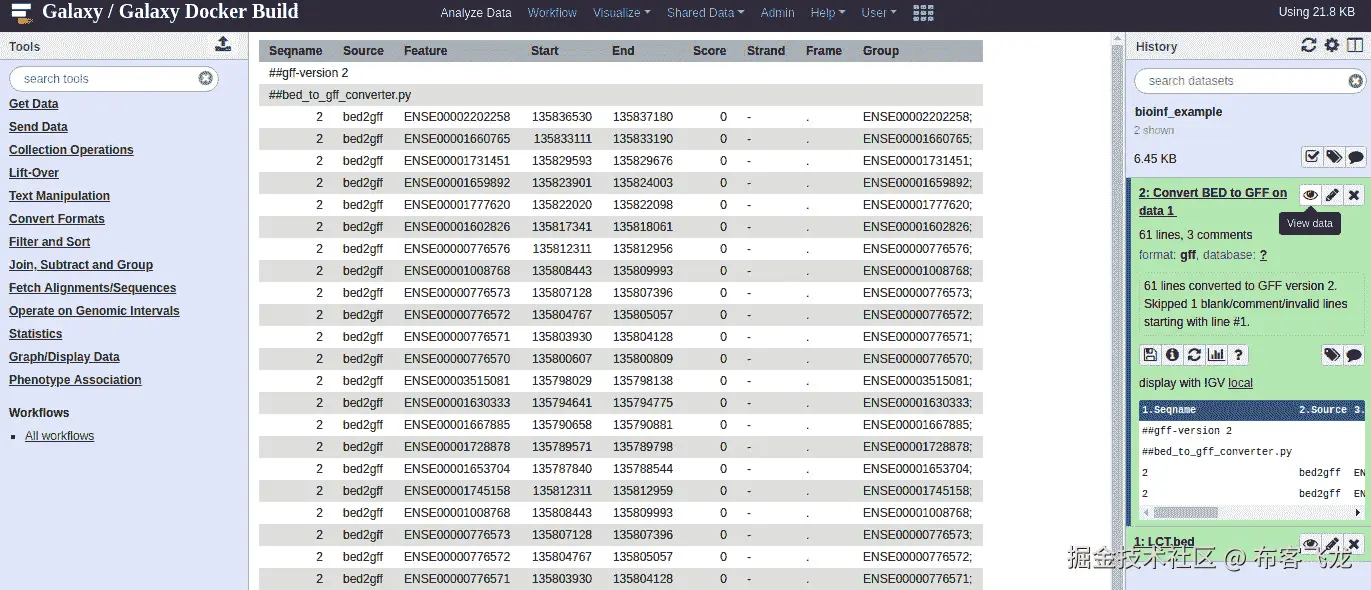Expand Collection Operations tool section
This screenshot has height=590, width=1371.
pos(71,150)
